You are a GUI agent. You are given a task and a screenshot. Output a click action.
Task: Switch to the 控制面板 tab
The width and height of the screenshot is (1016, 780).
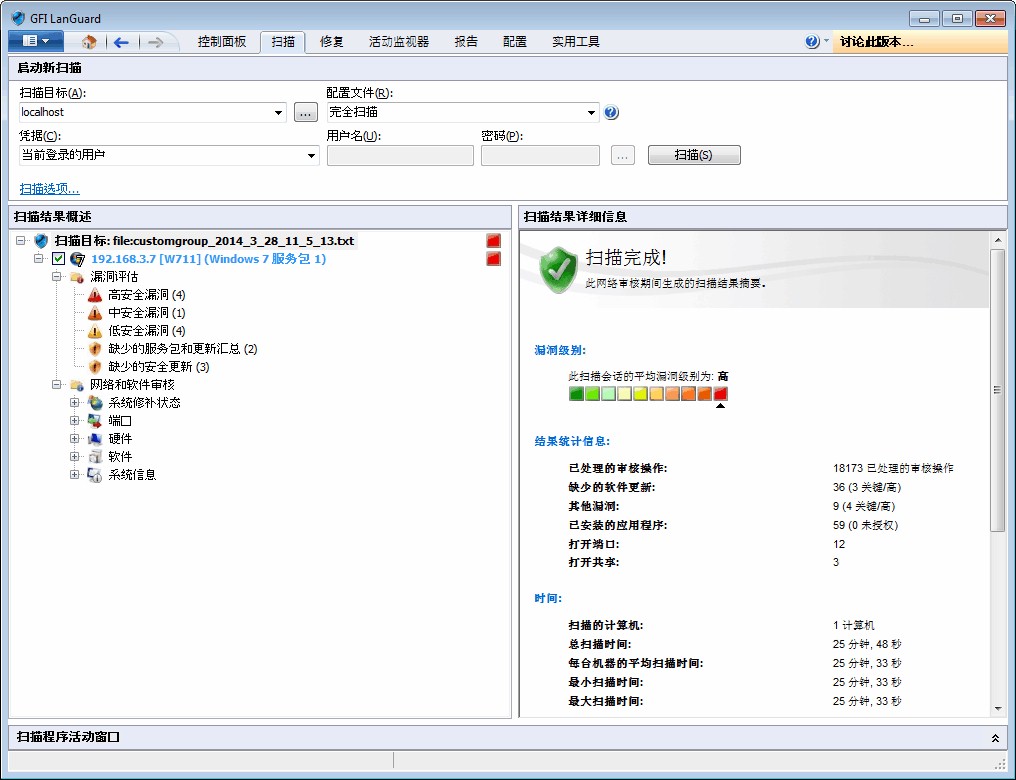click(222, 41)
